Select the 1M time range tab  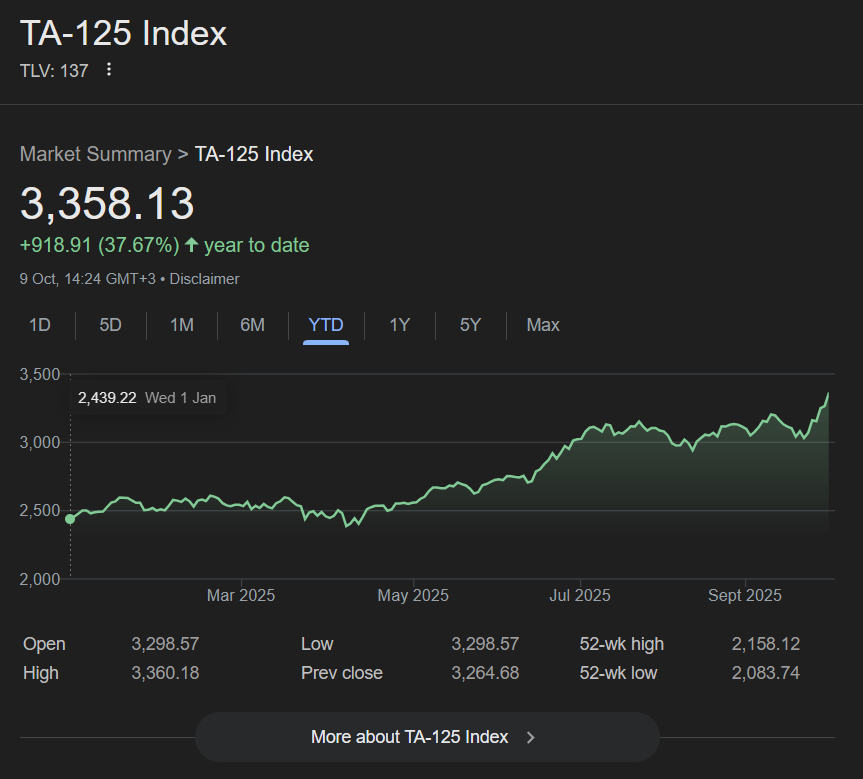[x=182, y=325]
